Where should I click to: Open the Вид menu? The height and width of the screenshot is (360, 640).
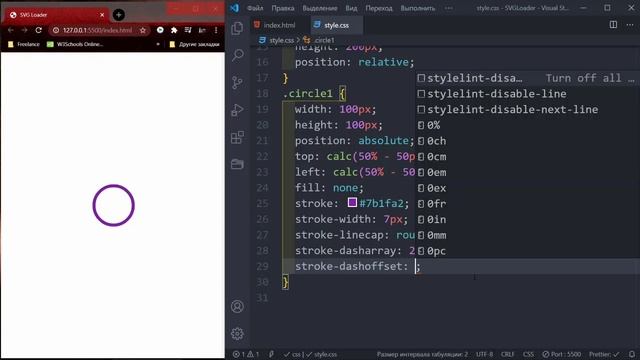pos(351,8)
